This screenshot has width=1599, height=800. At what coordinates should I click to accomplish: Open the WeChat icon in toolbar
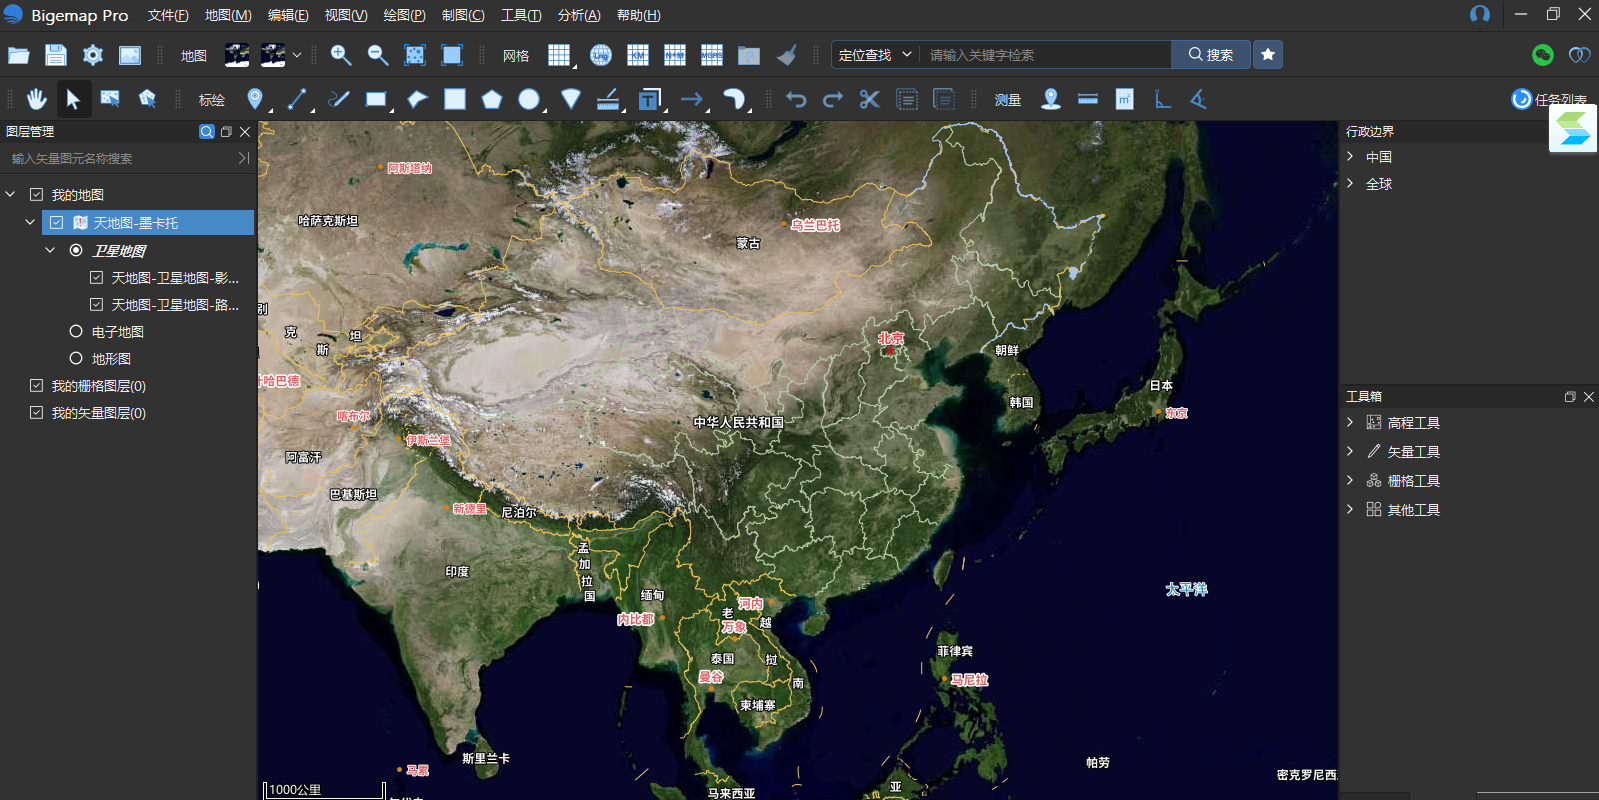pyautogui.click(x=1542, y=55)
